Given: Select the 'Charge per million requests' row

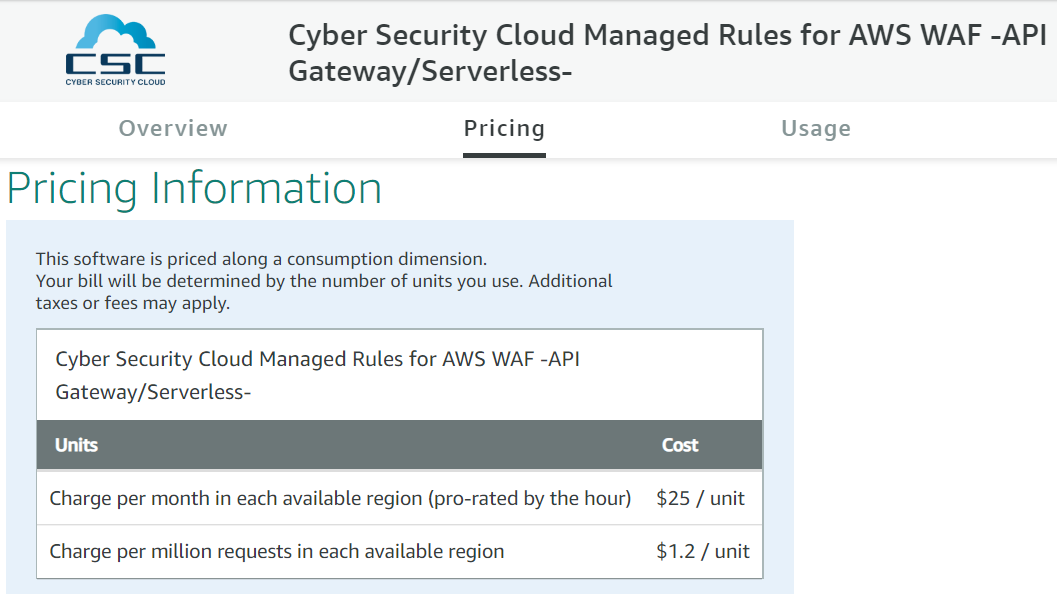Looking at the screenshot, I should [276, 551].
